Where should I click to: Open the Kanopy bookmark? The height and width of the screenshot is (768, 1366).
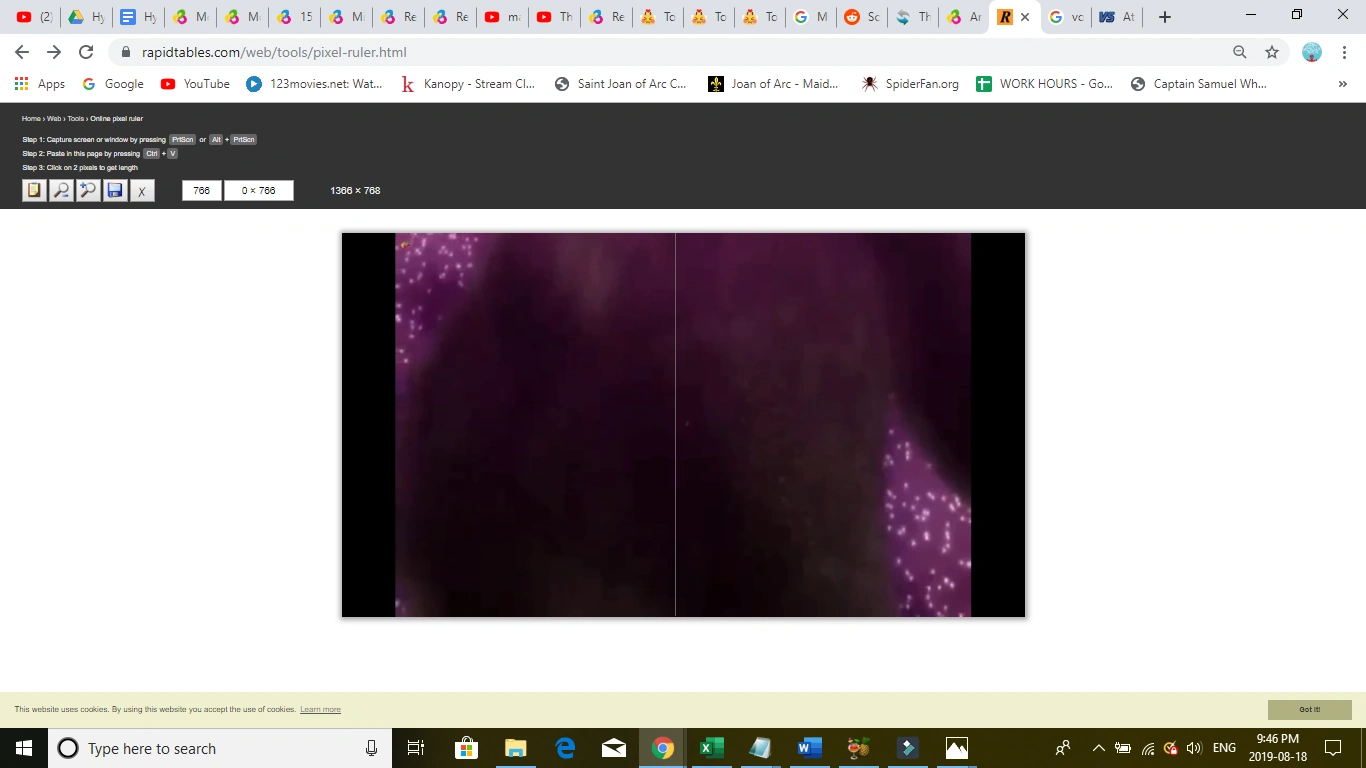click(x=468, y=84)
